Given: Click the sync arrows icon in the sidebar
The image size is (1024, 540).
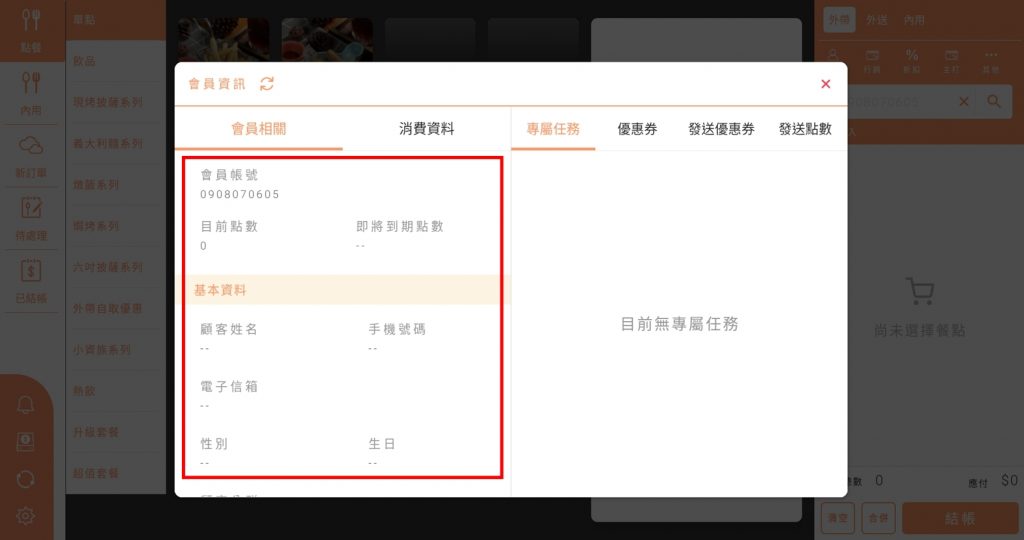Looking at the screenshot, I should [x=26, y=479].
